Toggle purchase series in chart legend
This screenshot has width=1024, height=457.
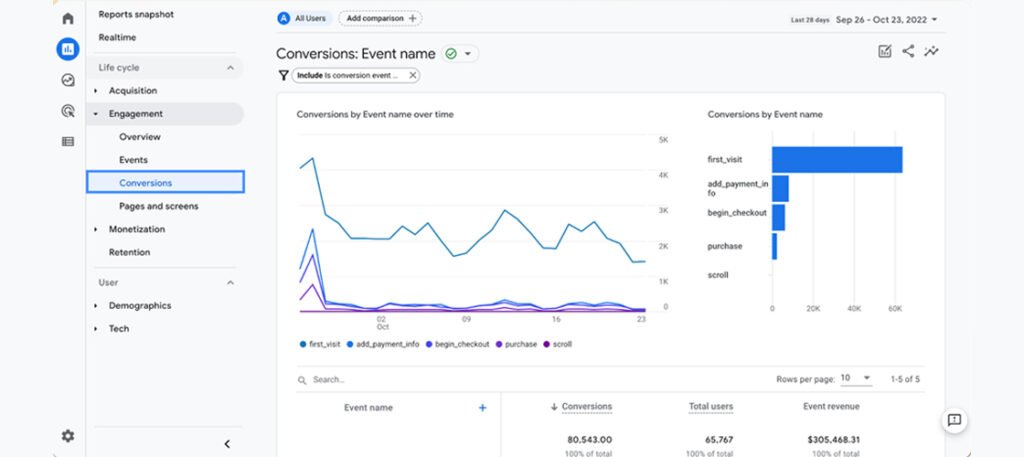click(516, 344)
